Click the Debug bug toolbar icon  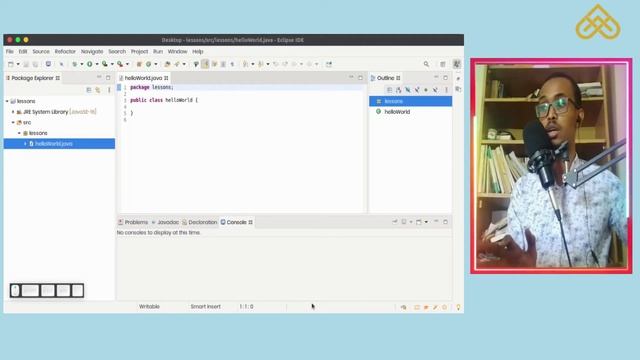point(74,64)
